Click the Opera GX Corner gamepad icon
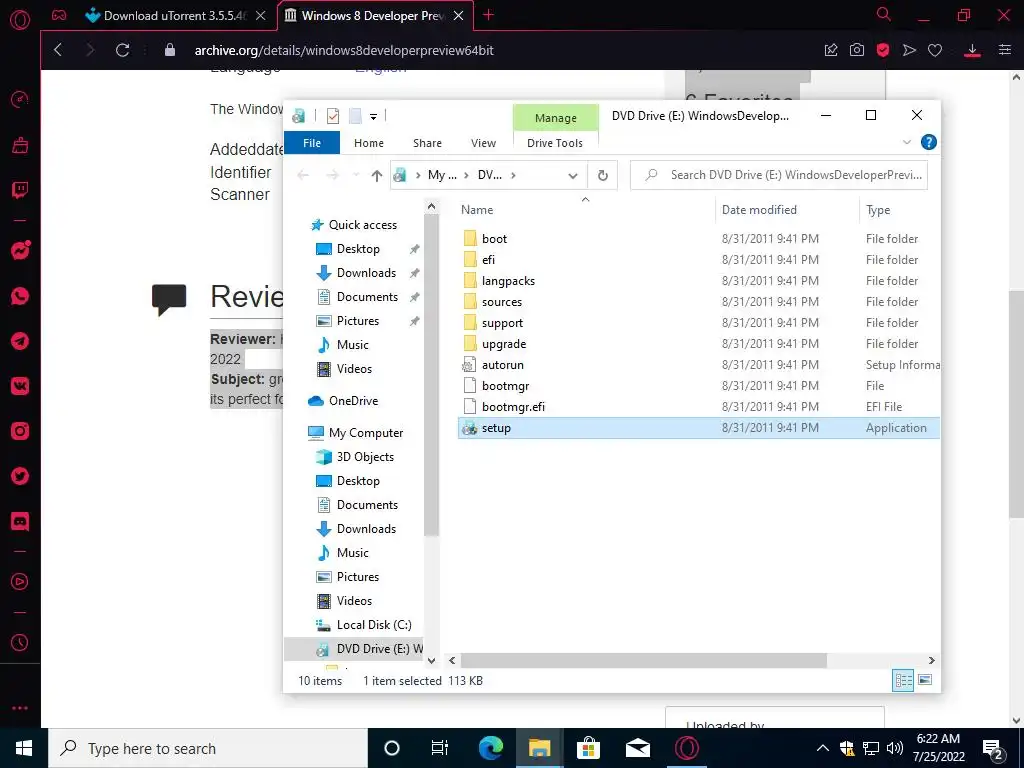 pyautogui.click(x=59, y=15)
